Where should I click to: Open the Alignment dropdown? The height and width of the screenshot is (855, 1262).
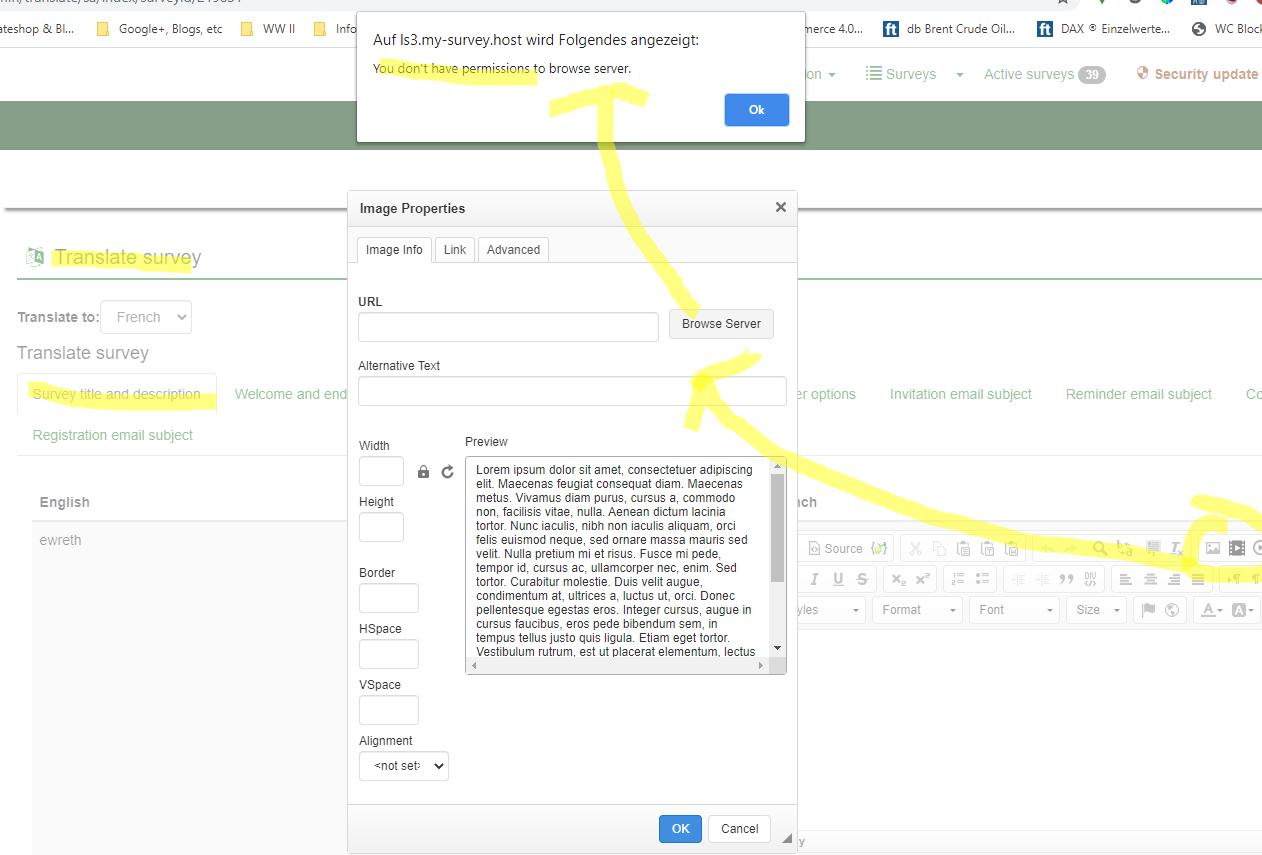404,766
